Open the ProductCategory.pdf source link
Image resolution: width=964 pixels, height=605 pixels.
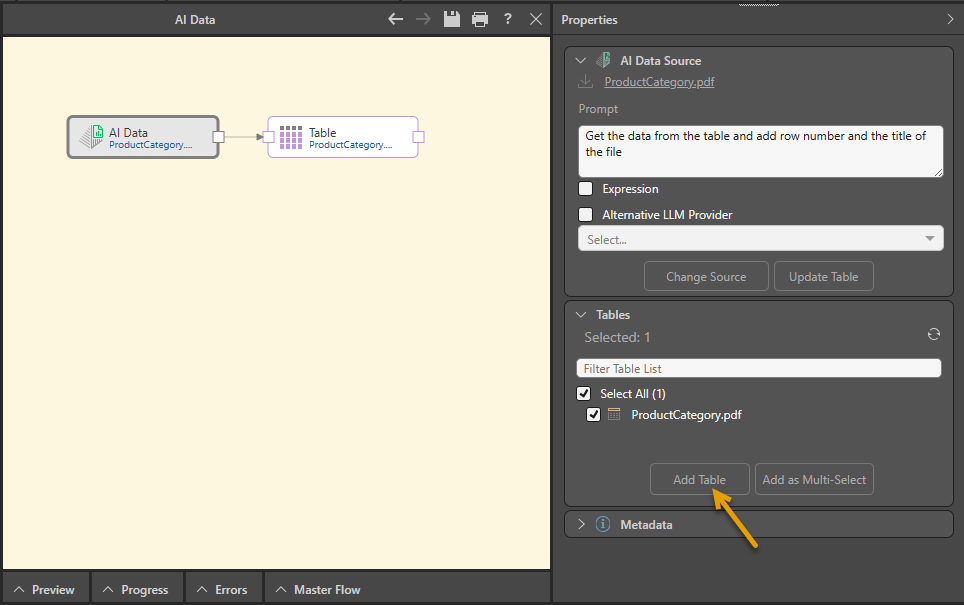659,82
